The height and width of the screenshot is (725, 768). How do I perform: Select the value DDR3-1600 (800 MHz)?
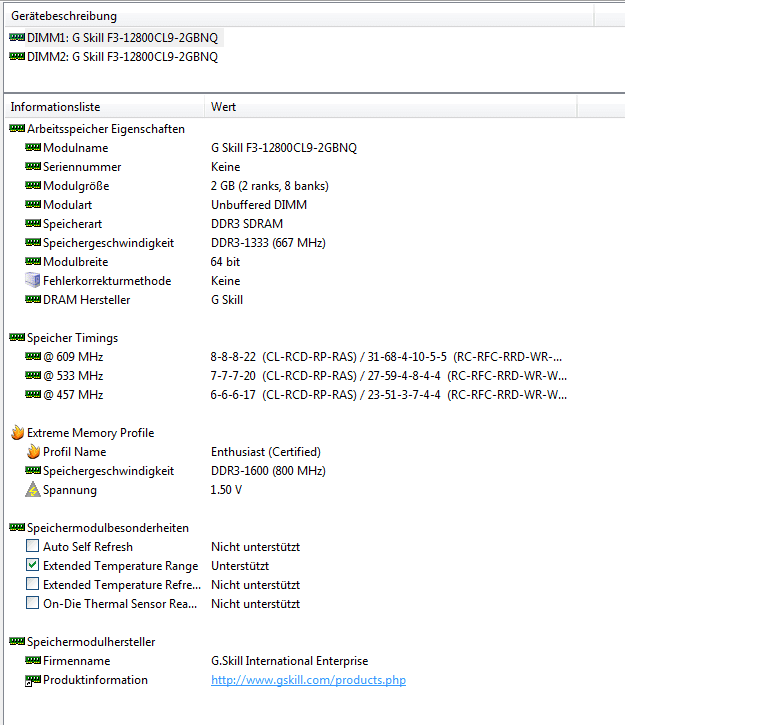point(268,471)
